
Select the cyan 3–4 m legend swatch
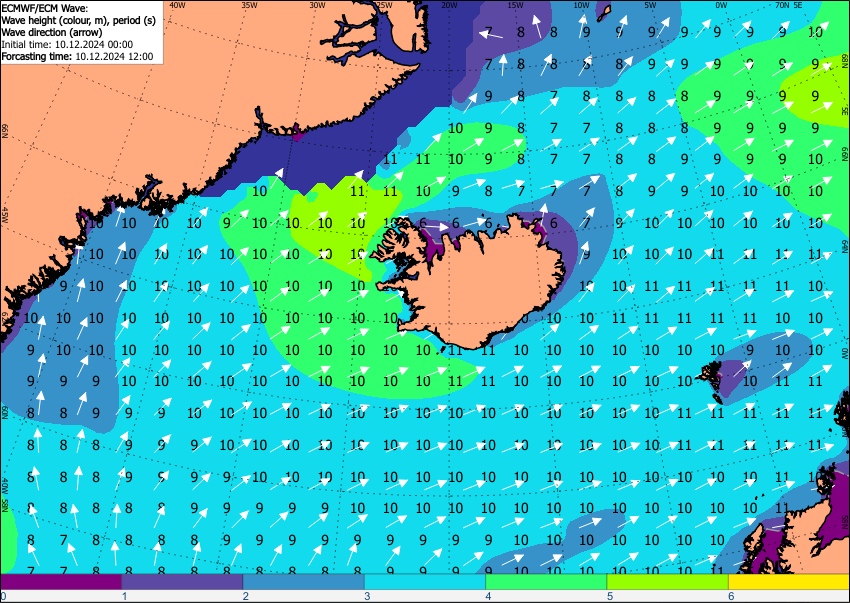(425, 581)
